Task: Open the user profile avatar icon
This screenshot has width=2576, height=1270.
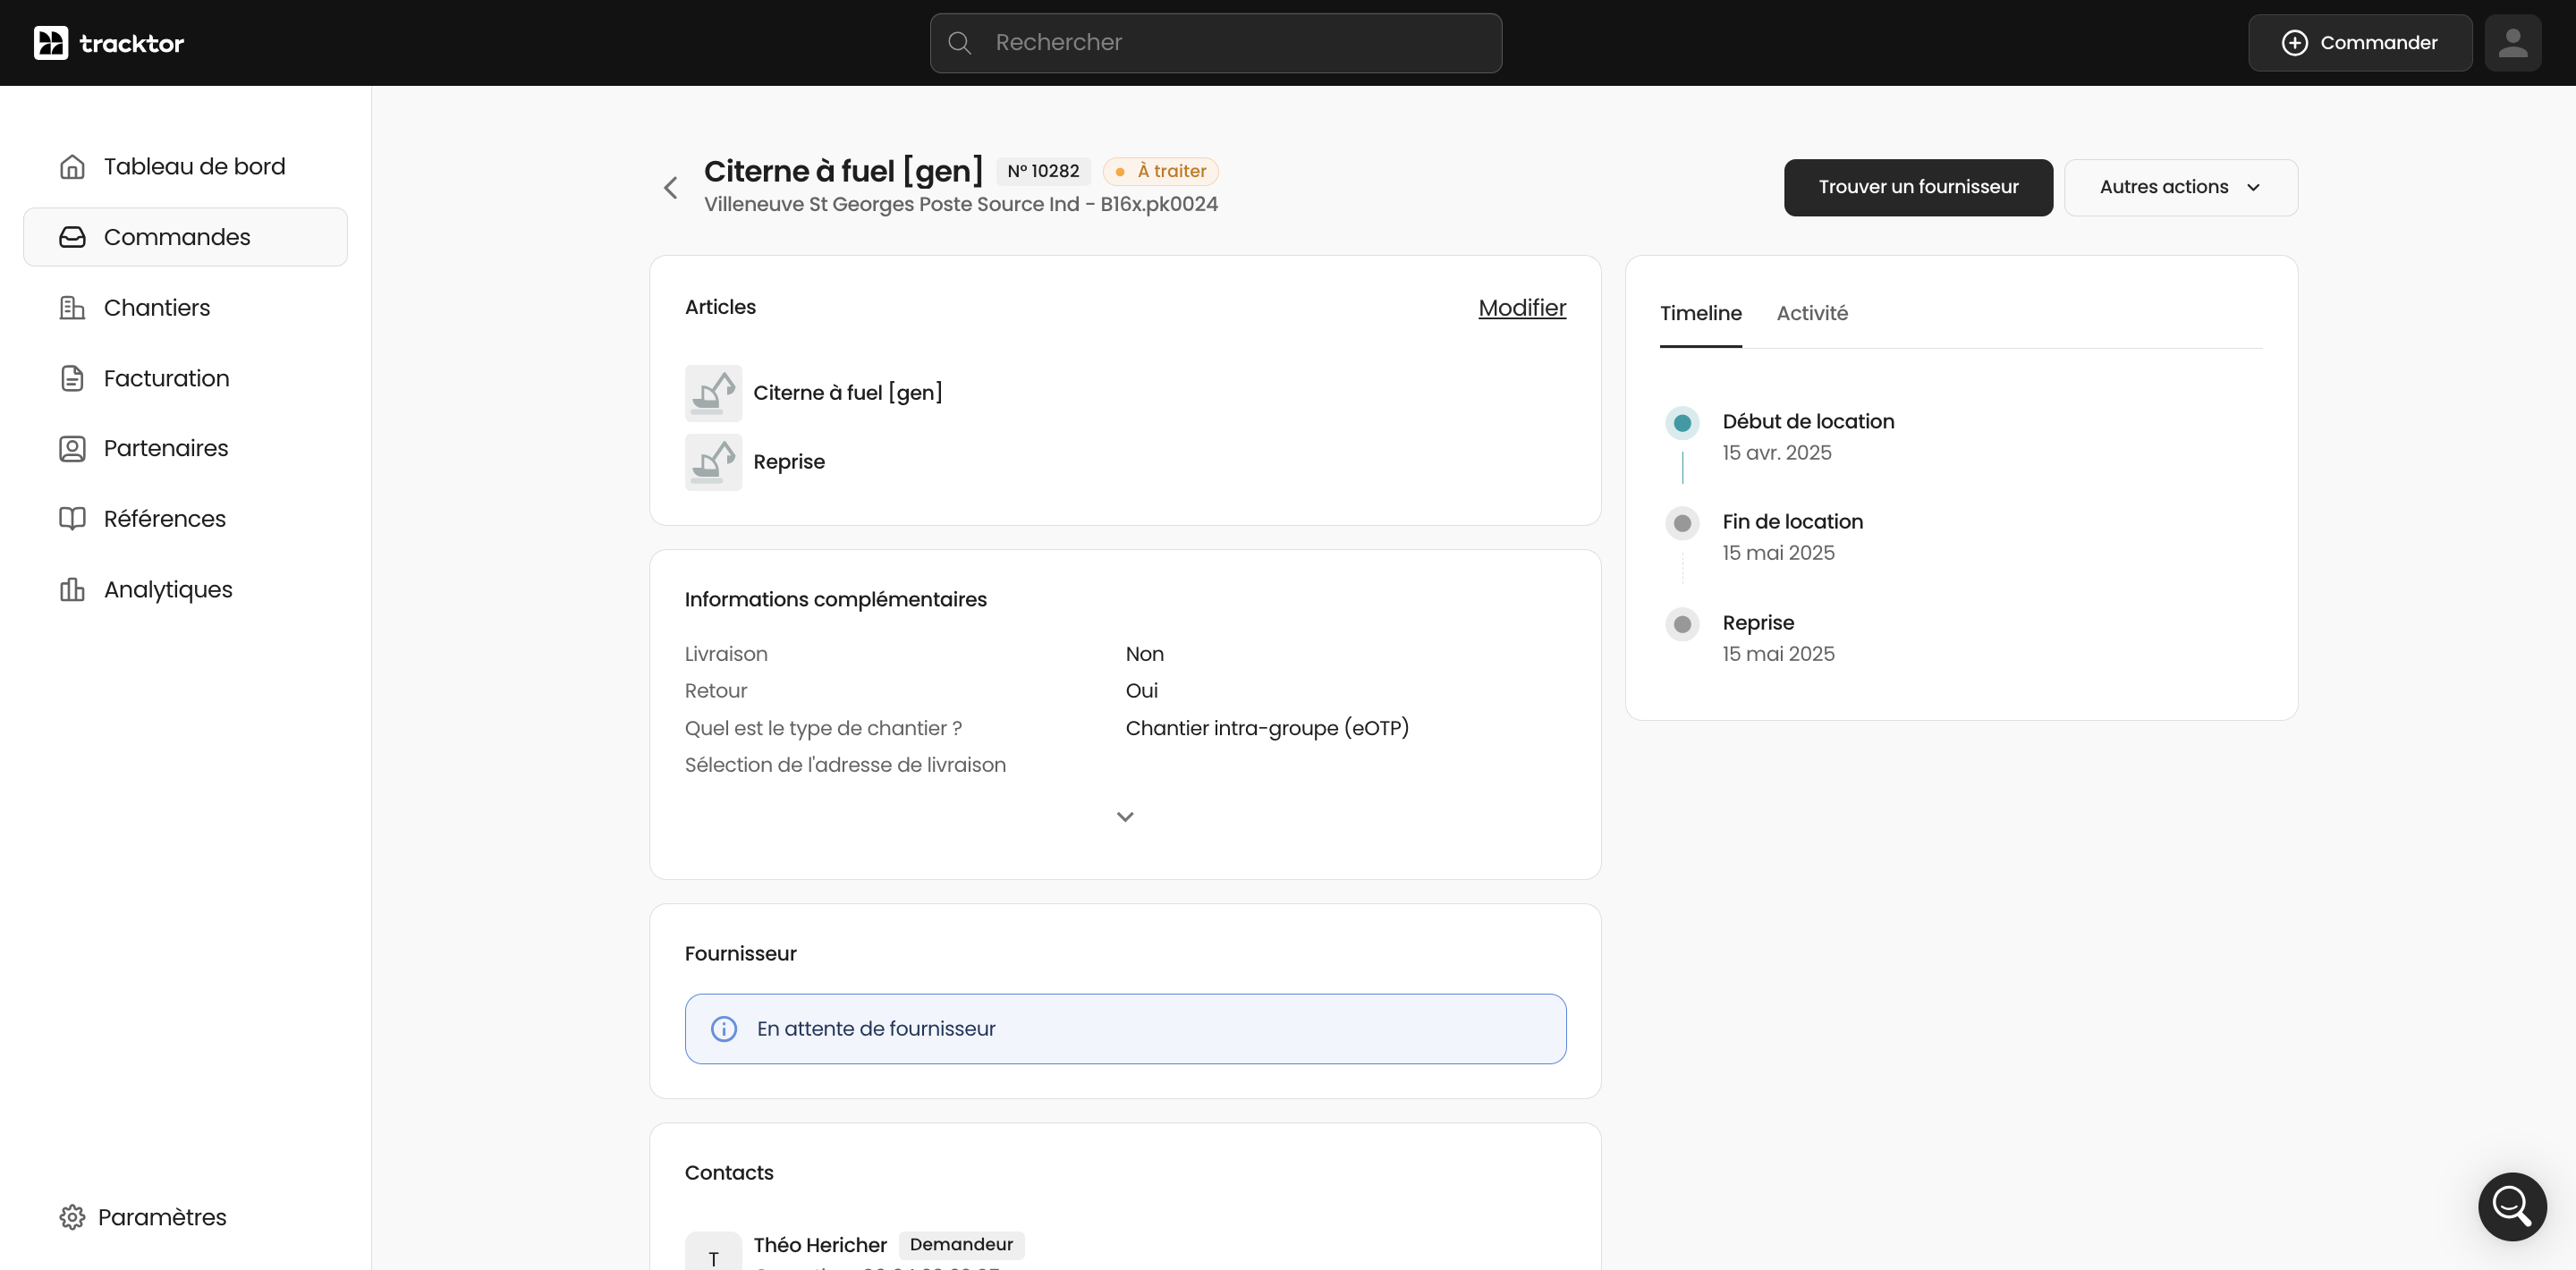Action: click(x=2512, y=43)
